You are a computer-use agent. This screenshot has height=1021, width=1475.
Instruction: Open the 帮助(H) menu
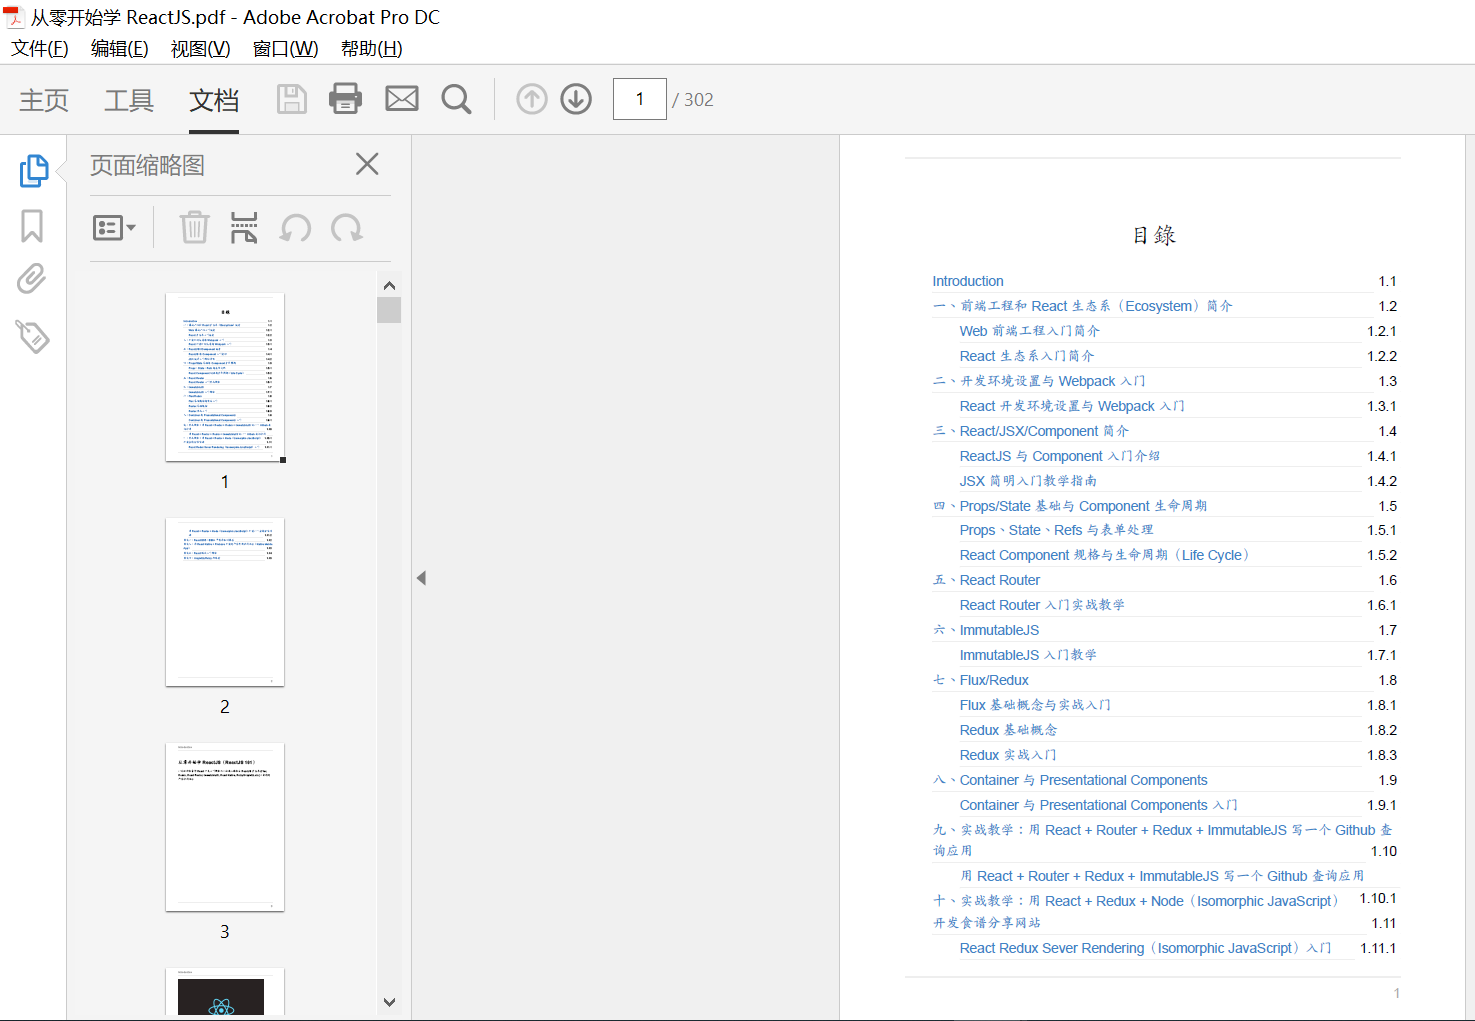(372, 49)
